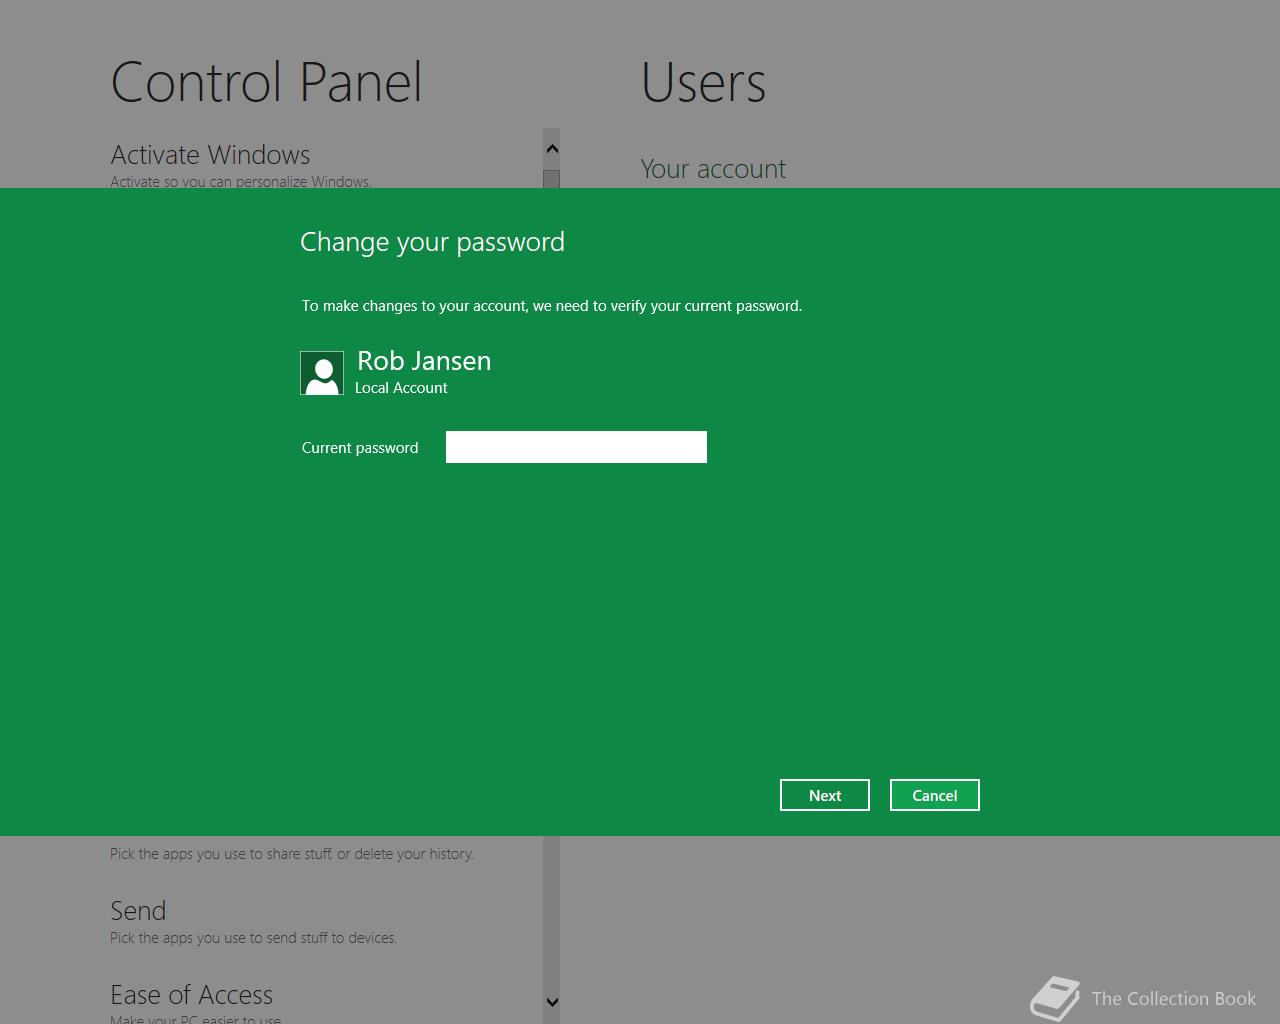Click 'Pick the apps you use to send stuff' description
1280x1024 pixels.
pos(253,938)
